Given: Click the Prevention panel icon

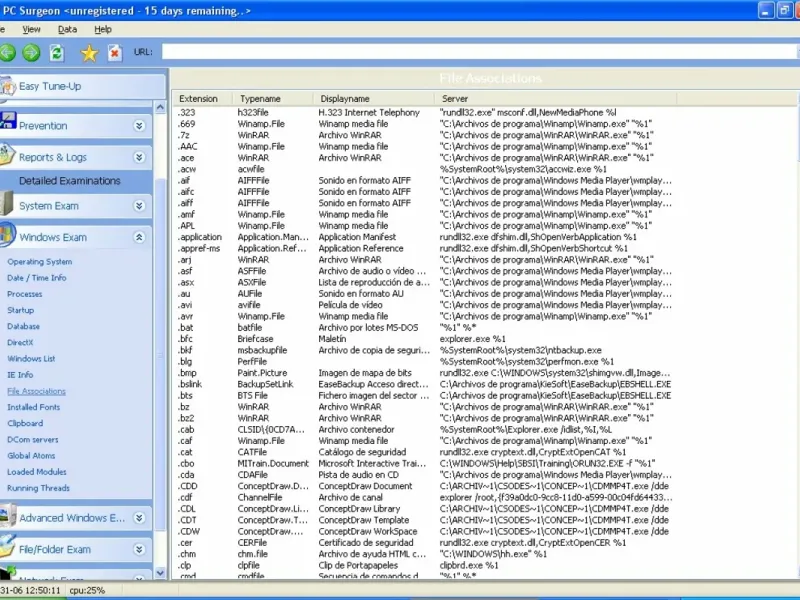Looking at the screenshot, I should coord(8,121).
